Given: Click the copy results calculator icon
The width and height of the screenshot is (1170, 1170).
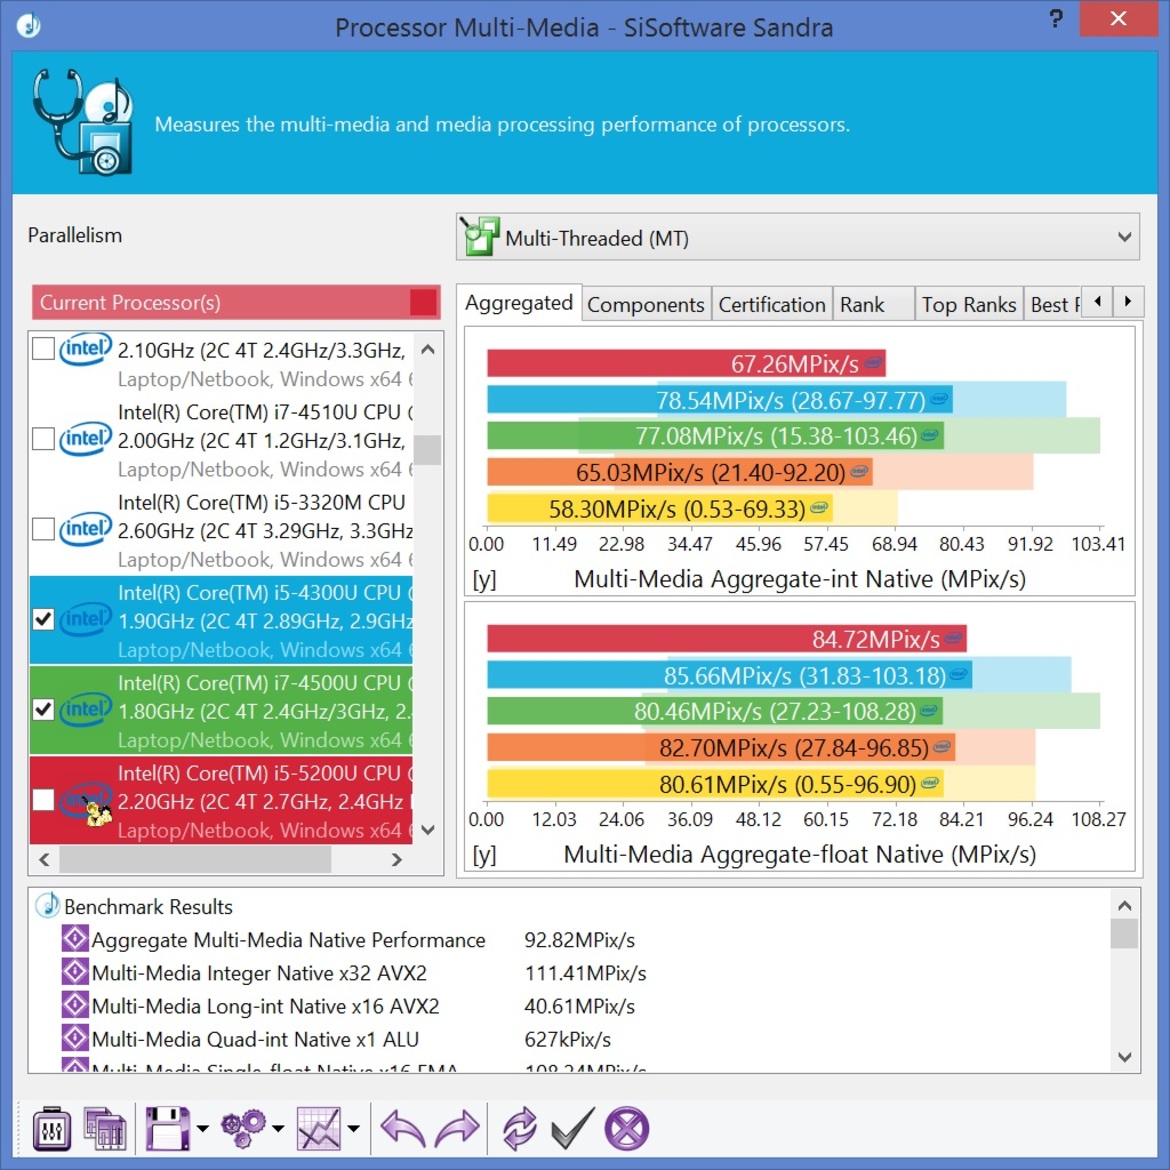Looking at the screenshot, I should tap(104, 1127).
